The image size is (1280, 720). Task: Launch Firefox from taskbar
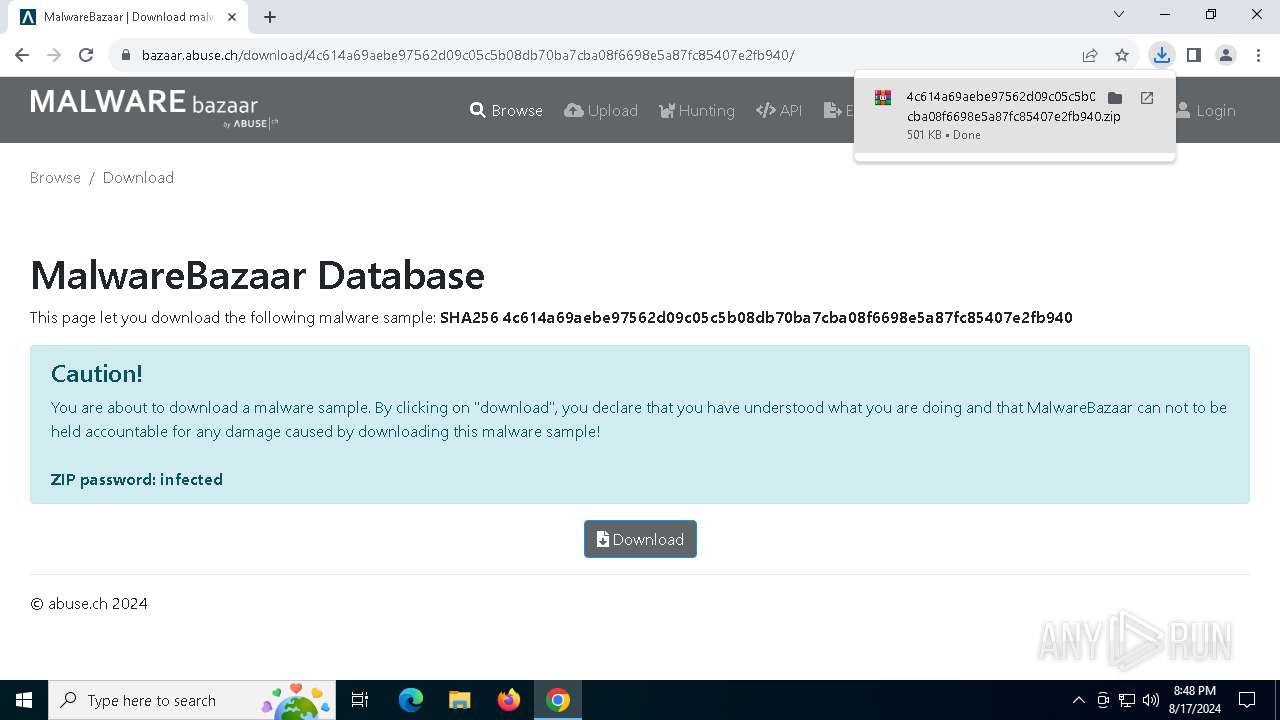(x=509, y=700)
